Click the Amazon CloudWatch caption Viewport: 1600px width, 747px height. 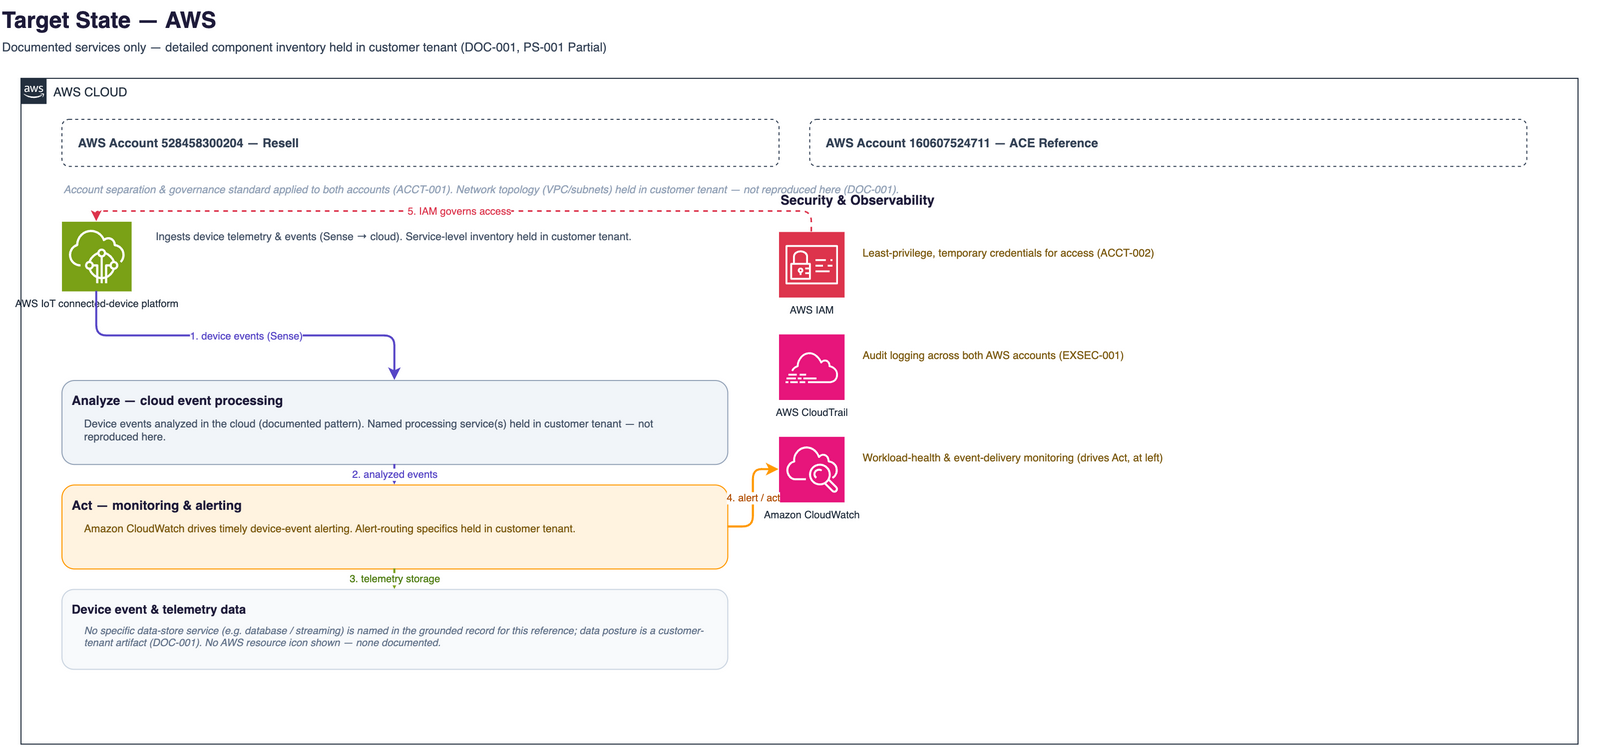click(x=812, y=515)
